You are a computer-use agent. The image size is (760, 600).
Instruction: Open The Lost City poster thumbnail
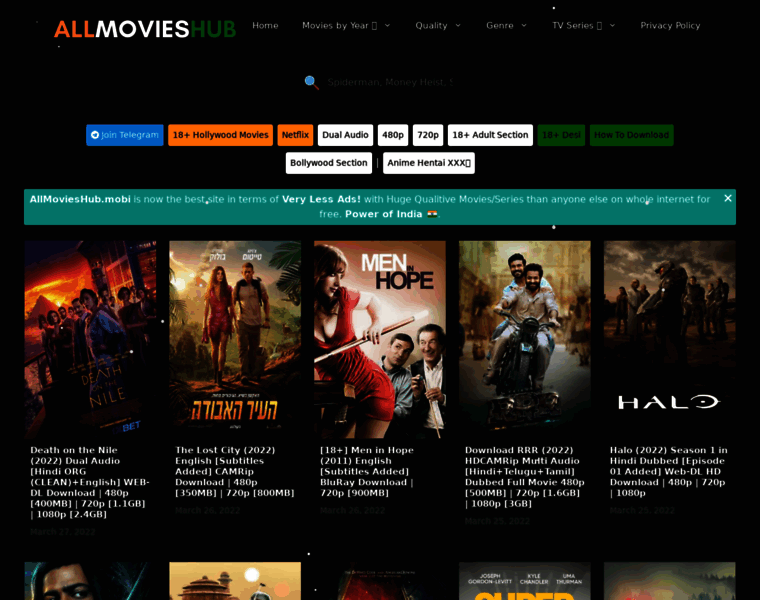coord(235,340)
